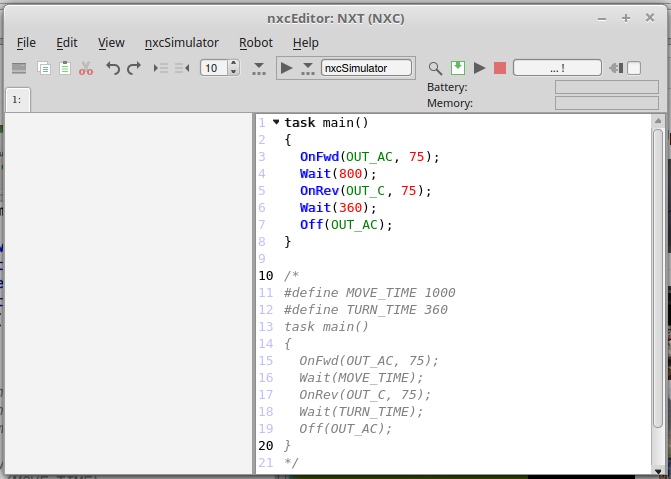Open the Edit menu
Image resolution: width=671 pixels, height=479 pixels.
coord(67,43)
